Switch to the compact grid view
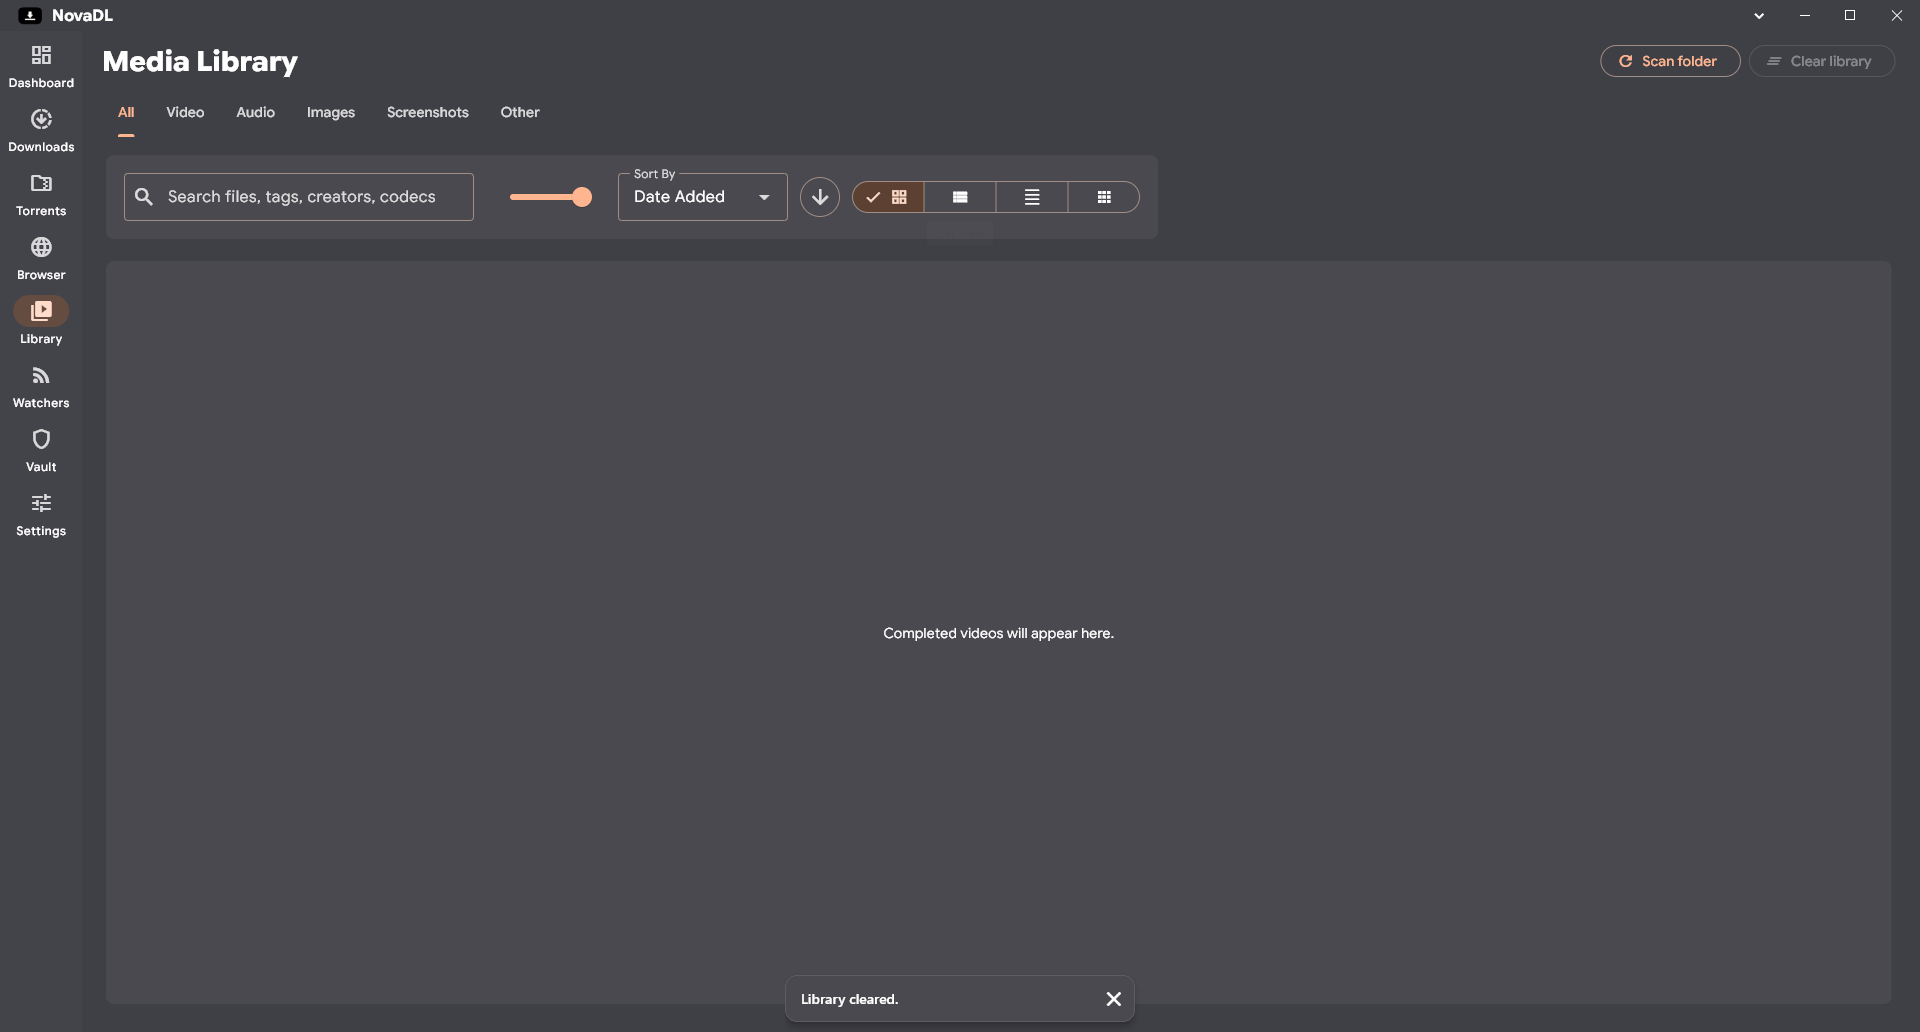This screenshot has width=1920, height=1032. click(1104, 197)
